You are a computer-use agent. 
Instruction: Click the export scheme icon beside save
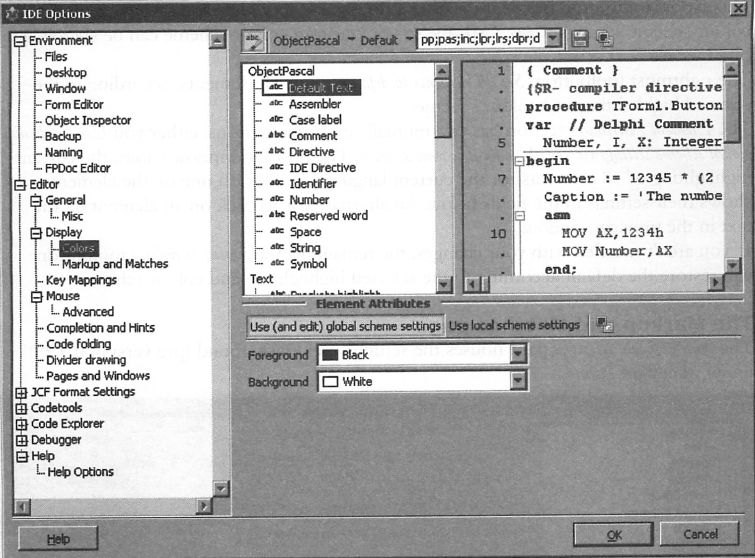[x=604, y=40]
